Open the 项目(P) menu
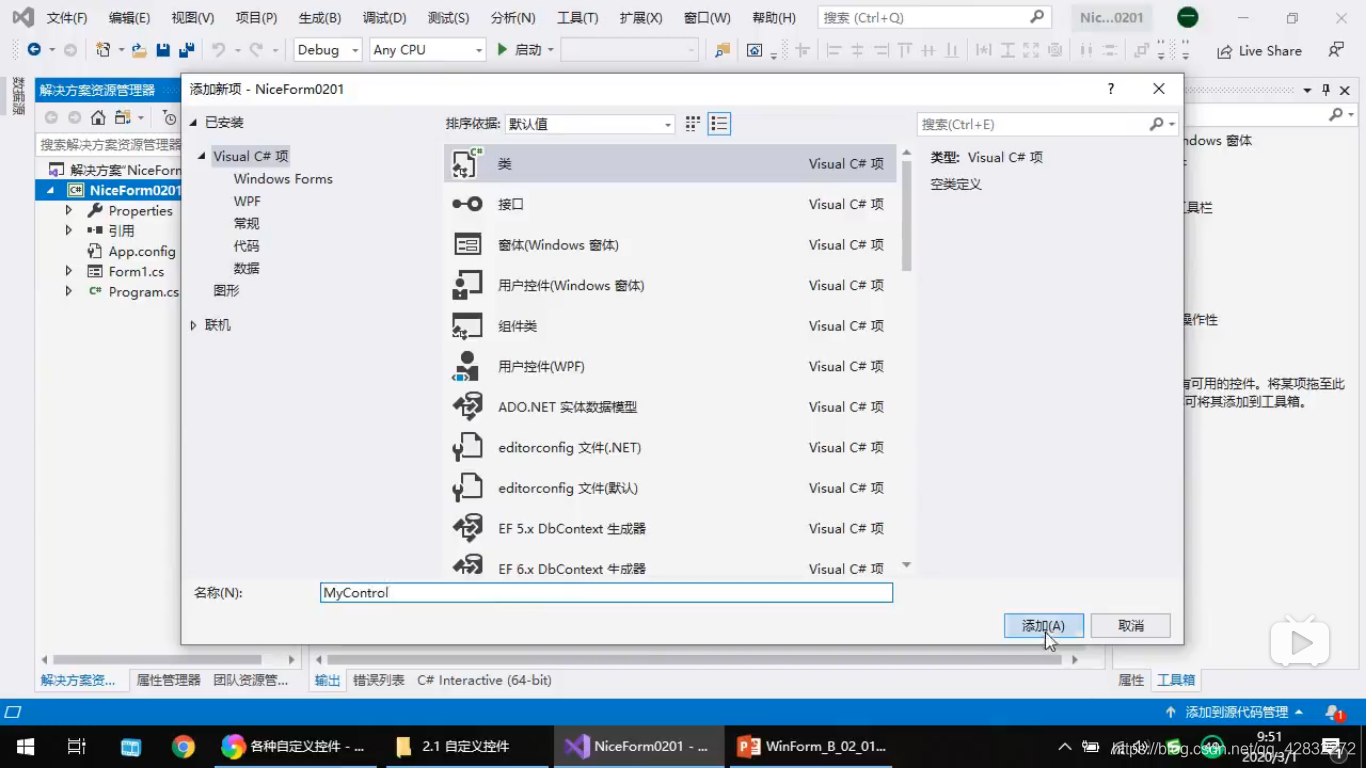The height and width of the screenshot is (768, 1366). pyautogui.click(x=256, y=18)
